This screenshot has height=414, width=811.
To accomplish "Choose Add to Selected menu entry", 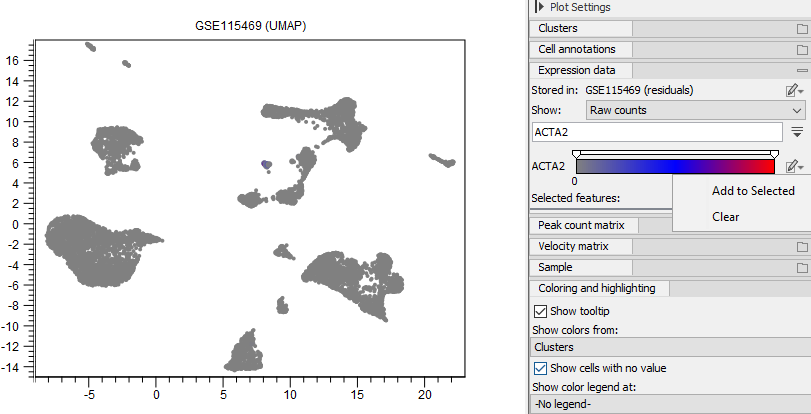I will click(753, 191).
